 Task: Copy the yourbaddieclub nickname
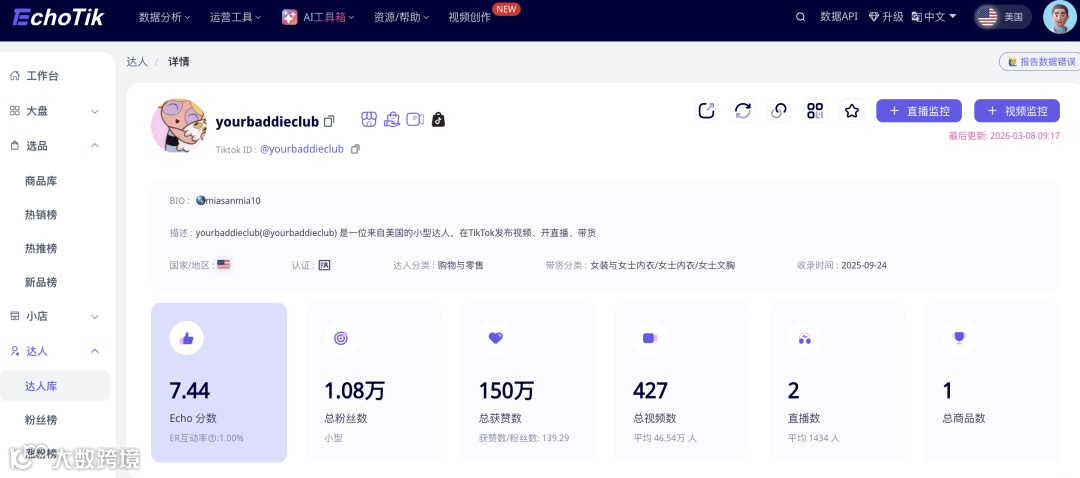(329, 121)
